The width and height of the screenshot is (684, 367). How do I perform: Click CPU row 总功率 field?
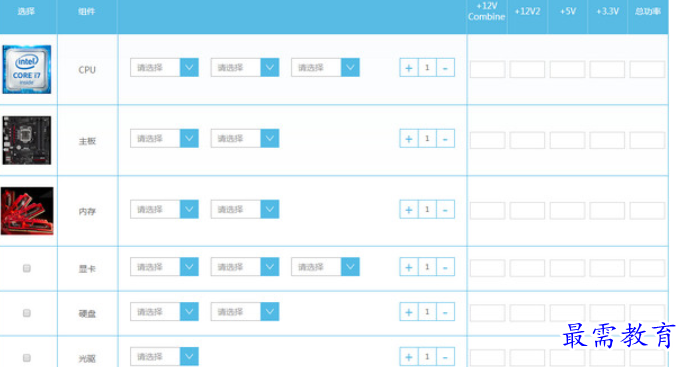[647, 69]
